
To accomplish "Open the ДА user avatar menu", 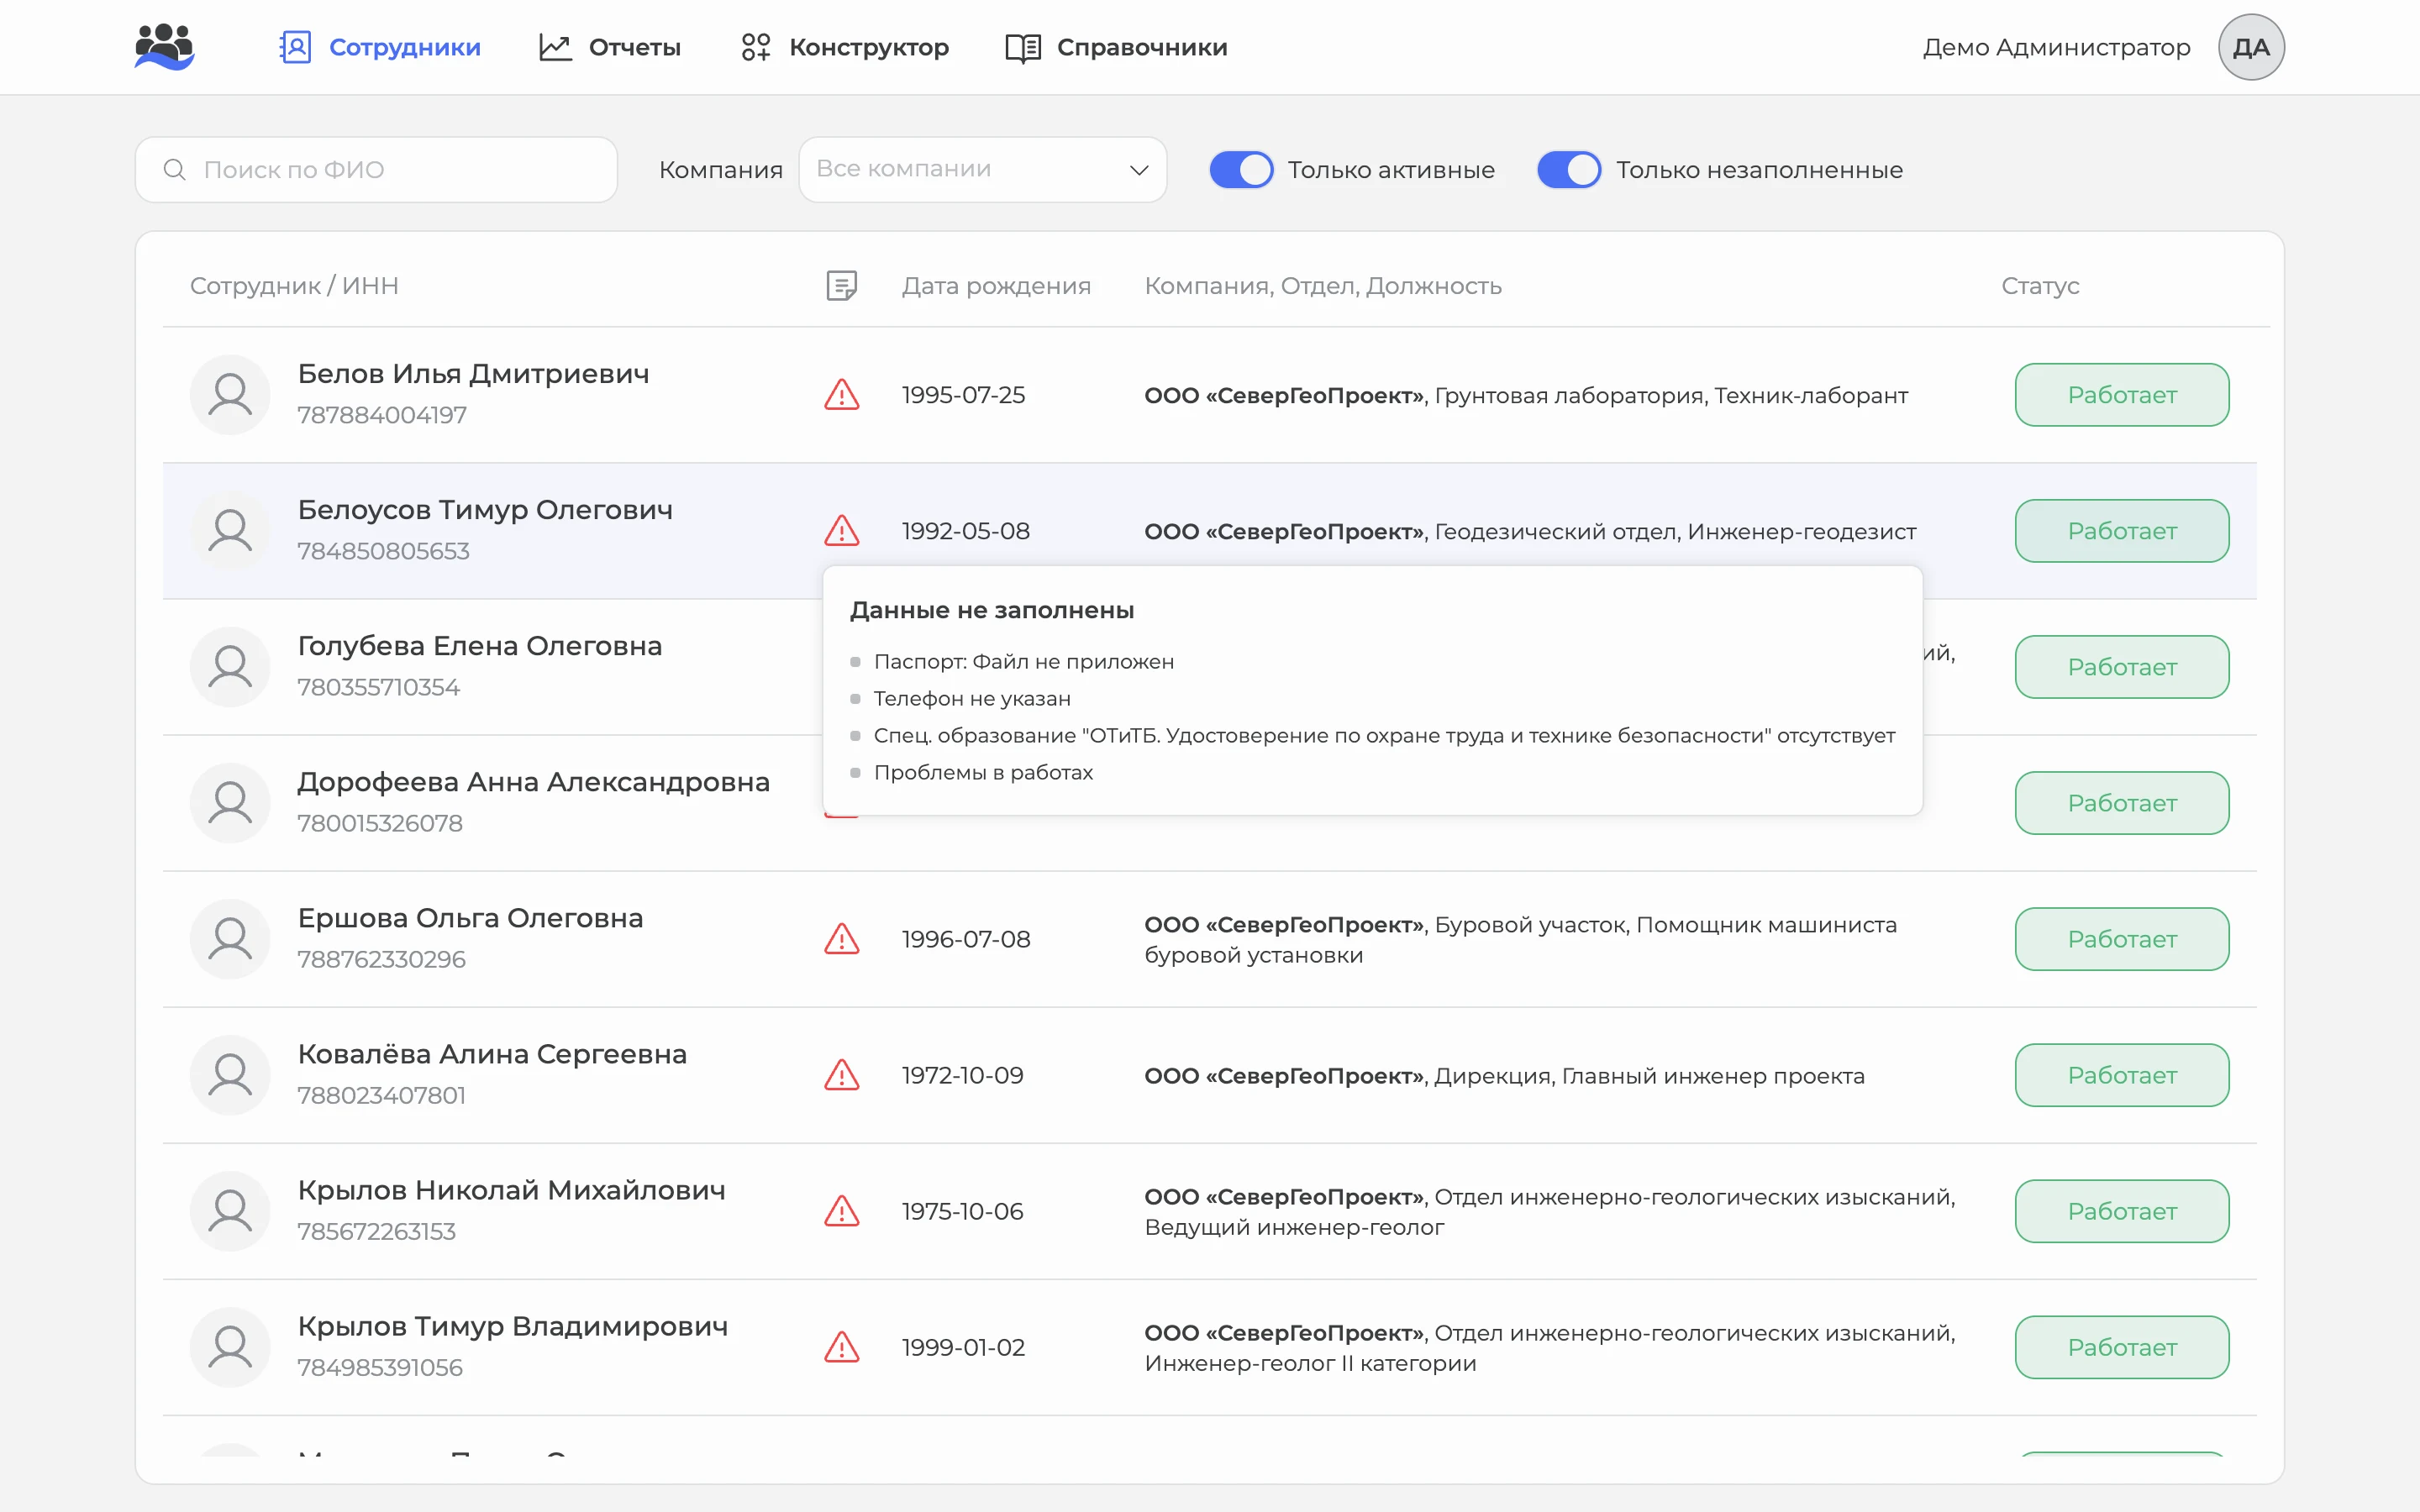I will click(2251, 47).
